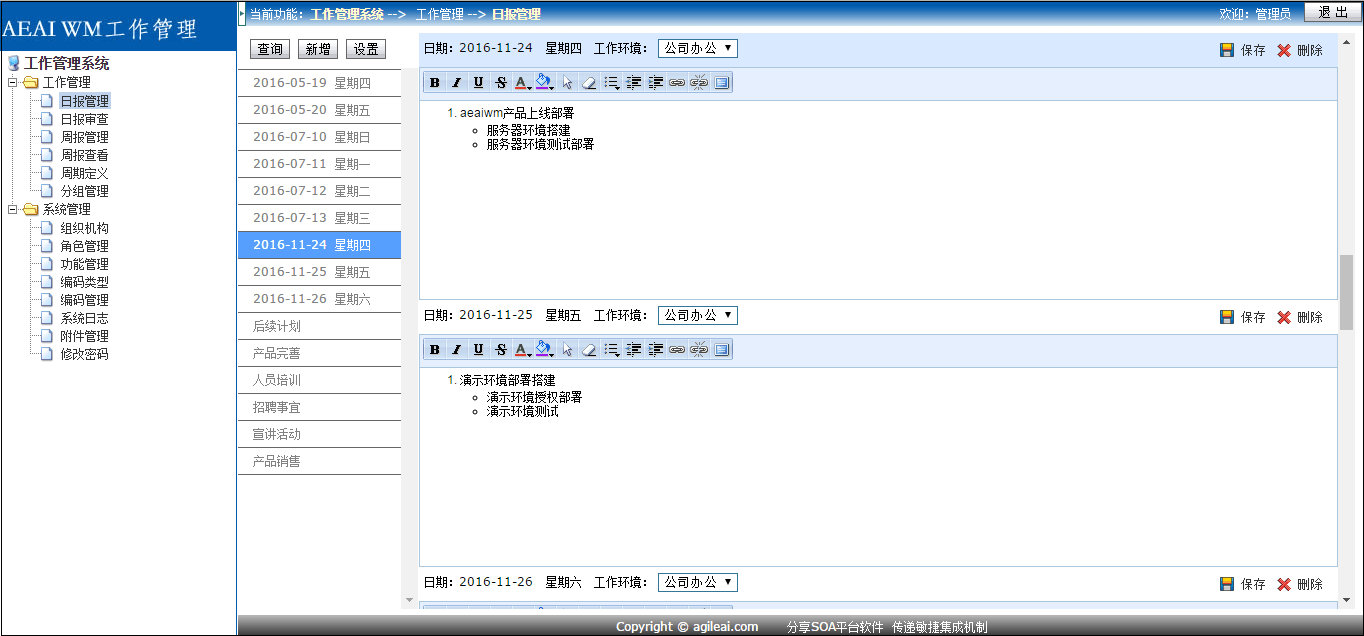
Task: Click select-all cursor icon in 2016-11-24 editor
Action: [567, 83]
